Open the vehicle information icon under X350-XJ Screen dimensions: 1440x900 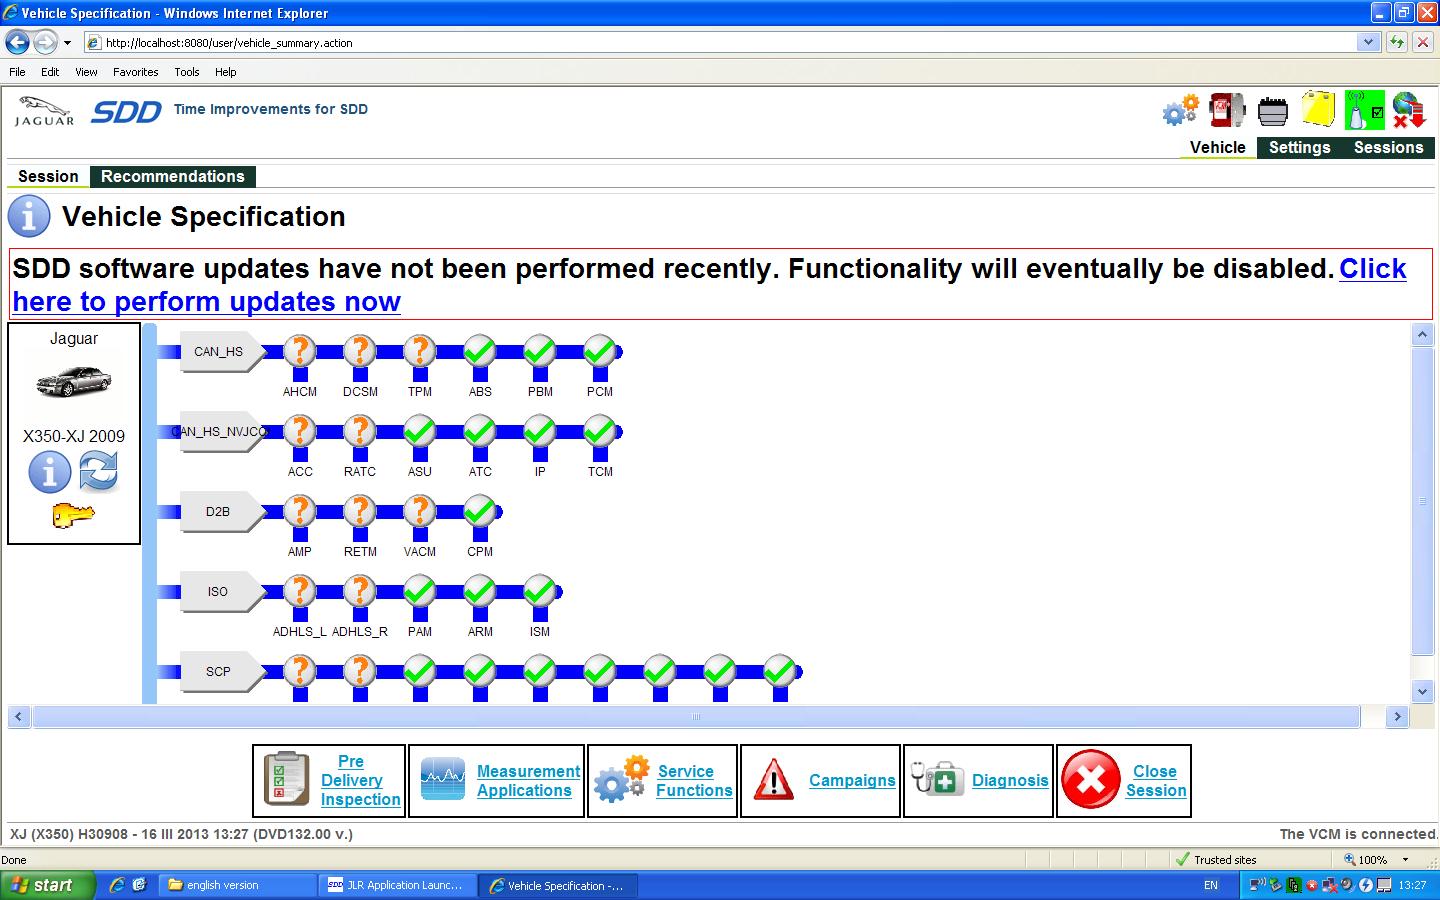click(49, 472)
